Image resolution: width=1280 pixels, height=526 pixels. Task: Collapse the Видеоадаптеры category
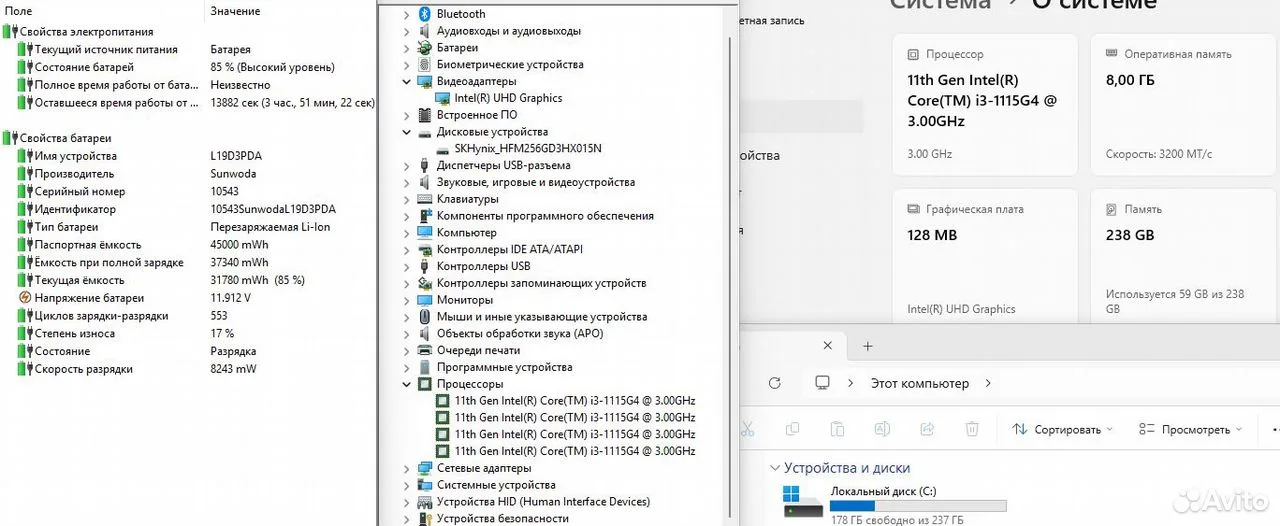pos(406,81)
